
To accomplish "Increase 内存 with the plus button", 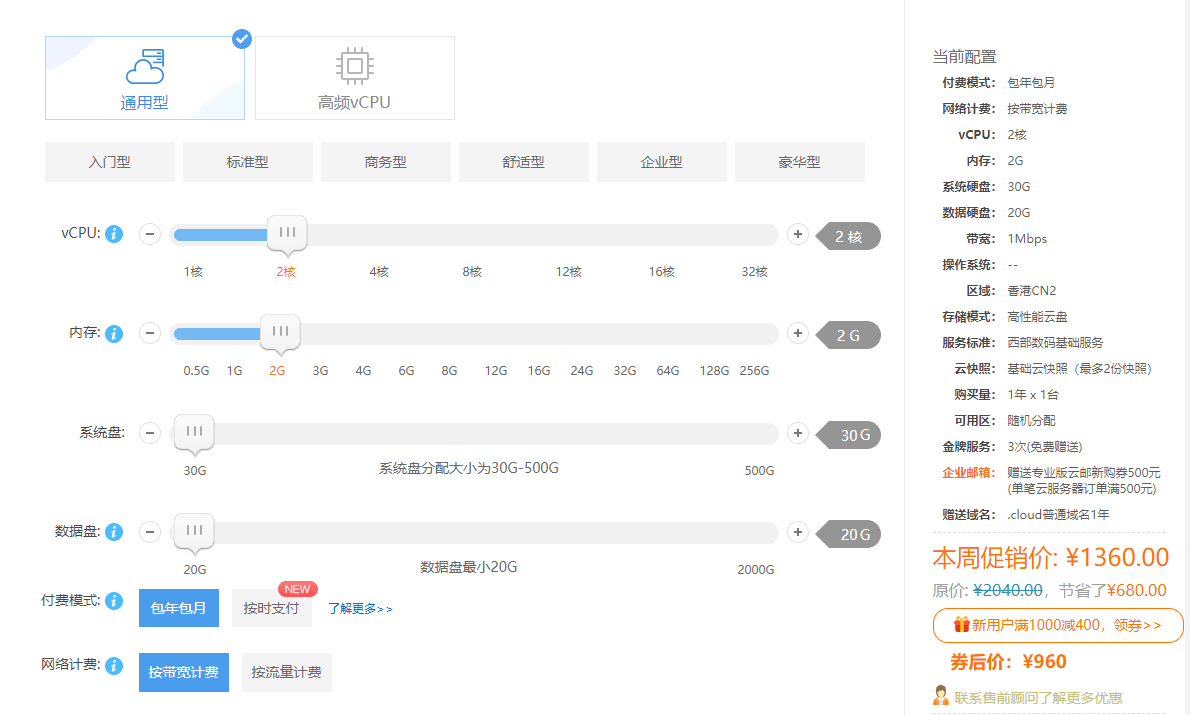I will point(798,333).
